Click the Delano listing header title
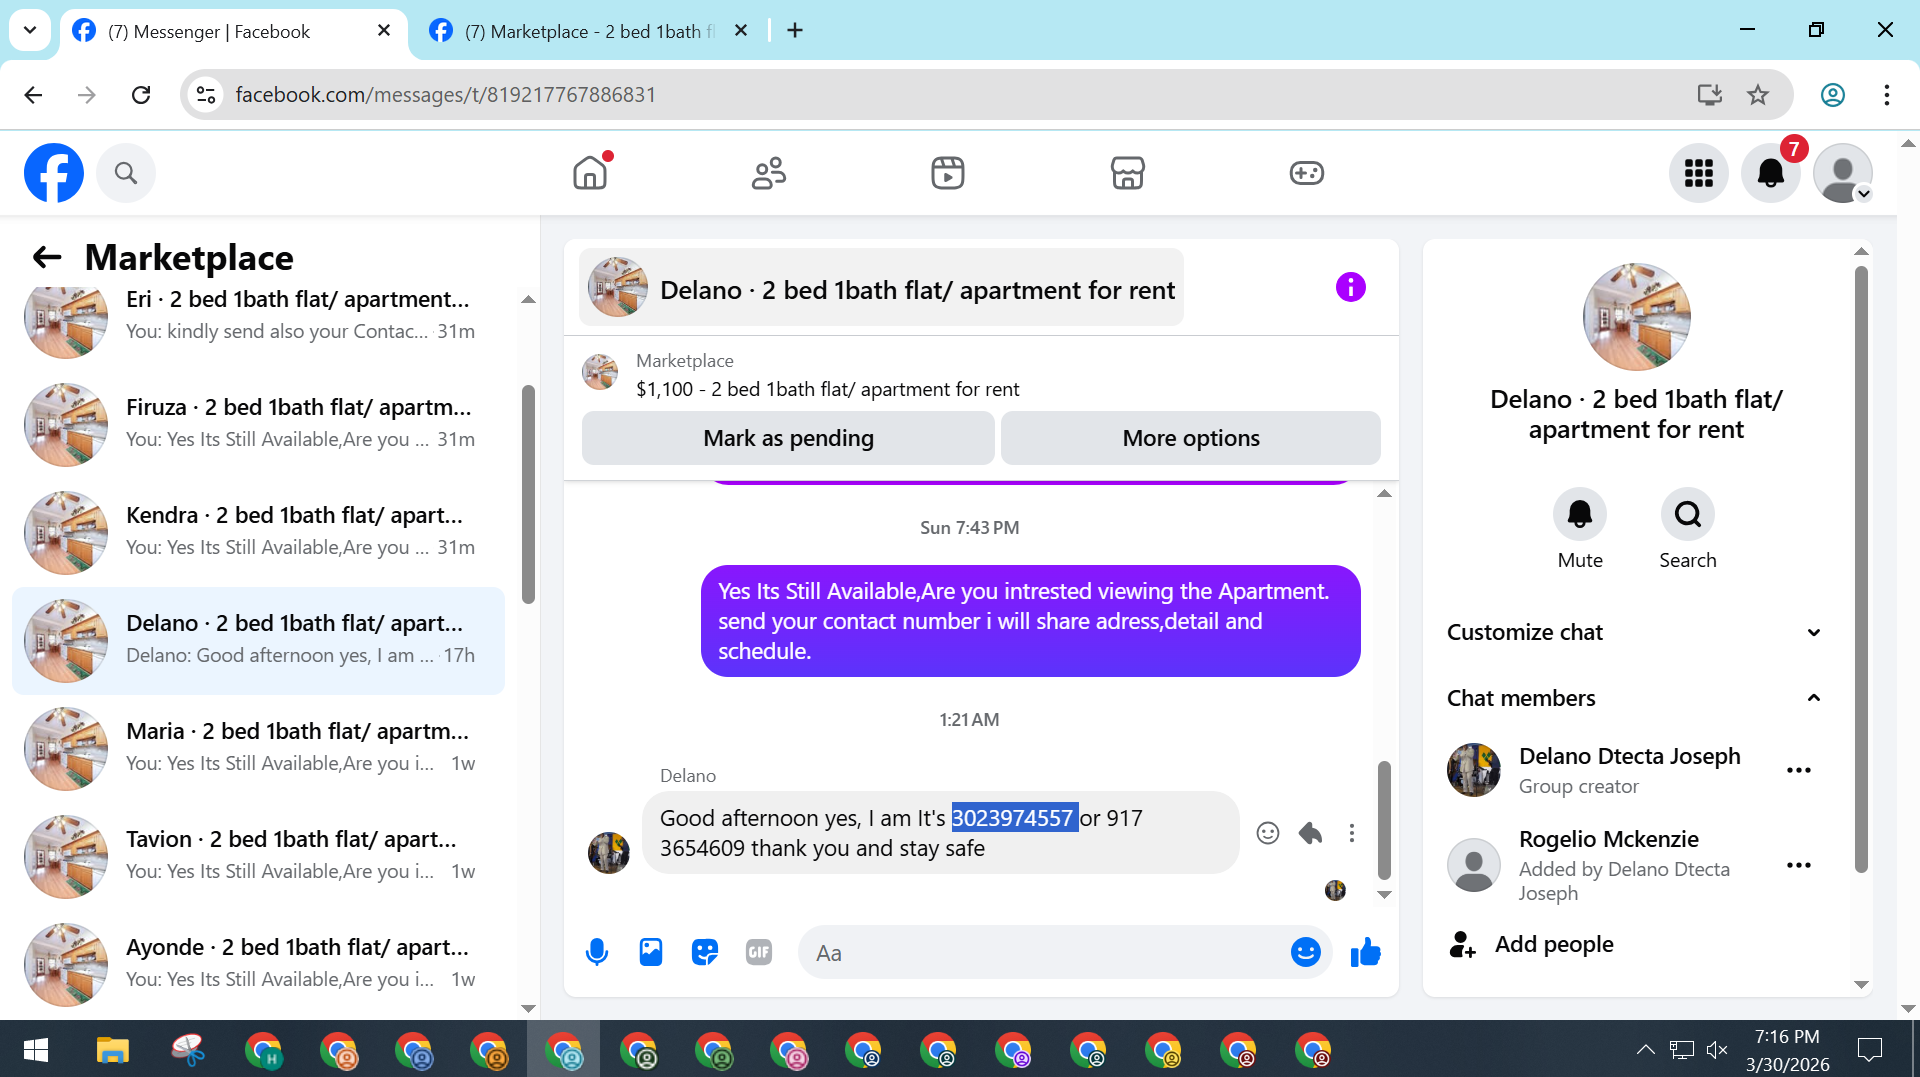The height and width of the screenshot is (1077, 1920). tap(917, 290)
